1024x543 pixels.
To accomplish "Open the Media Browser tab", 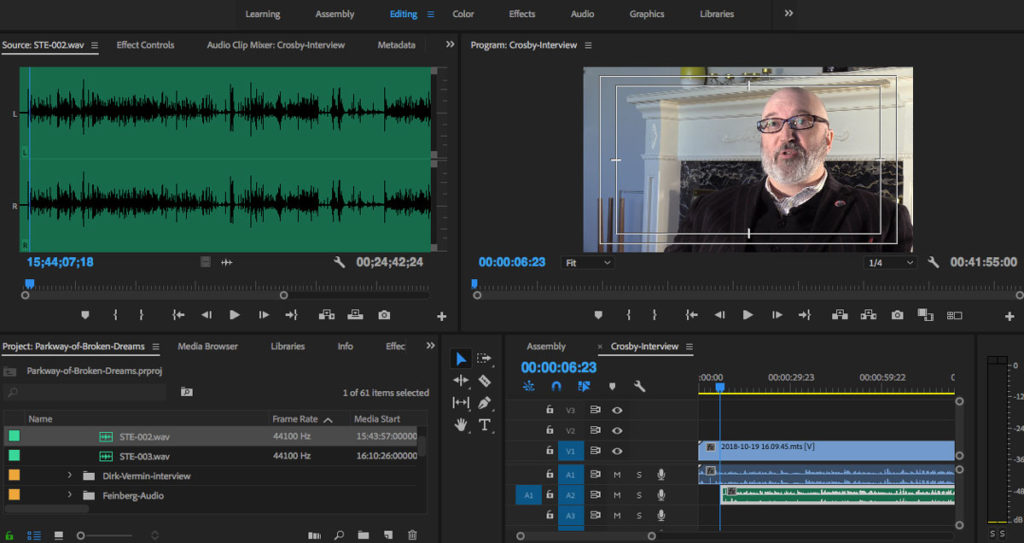I will click(x=208, y=346).
